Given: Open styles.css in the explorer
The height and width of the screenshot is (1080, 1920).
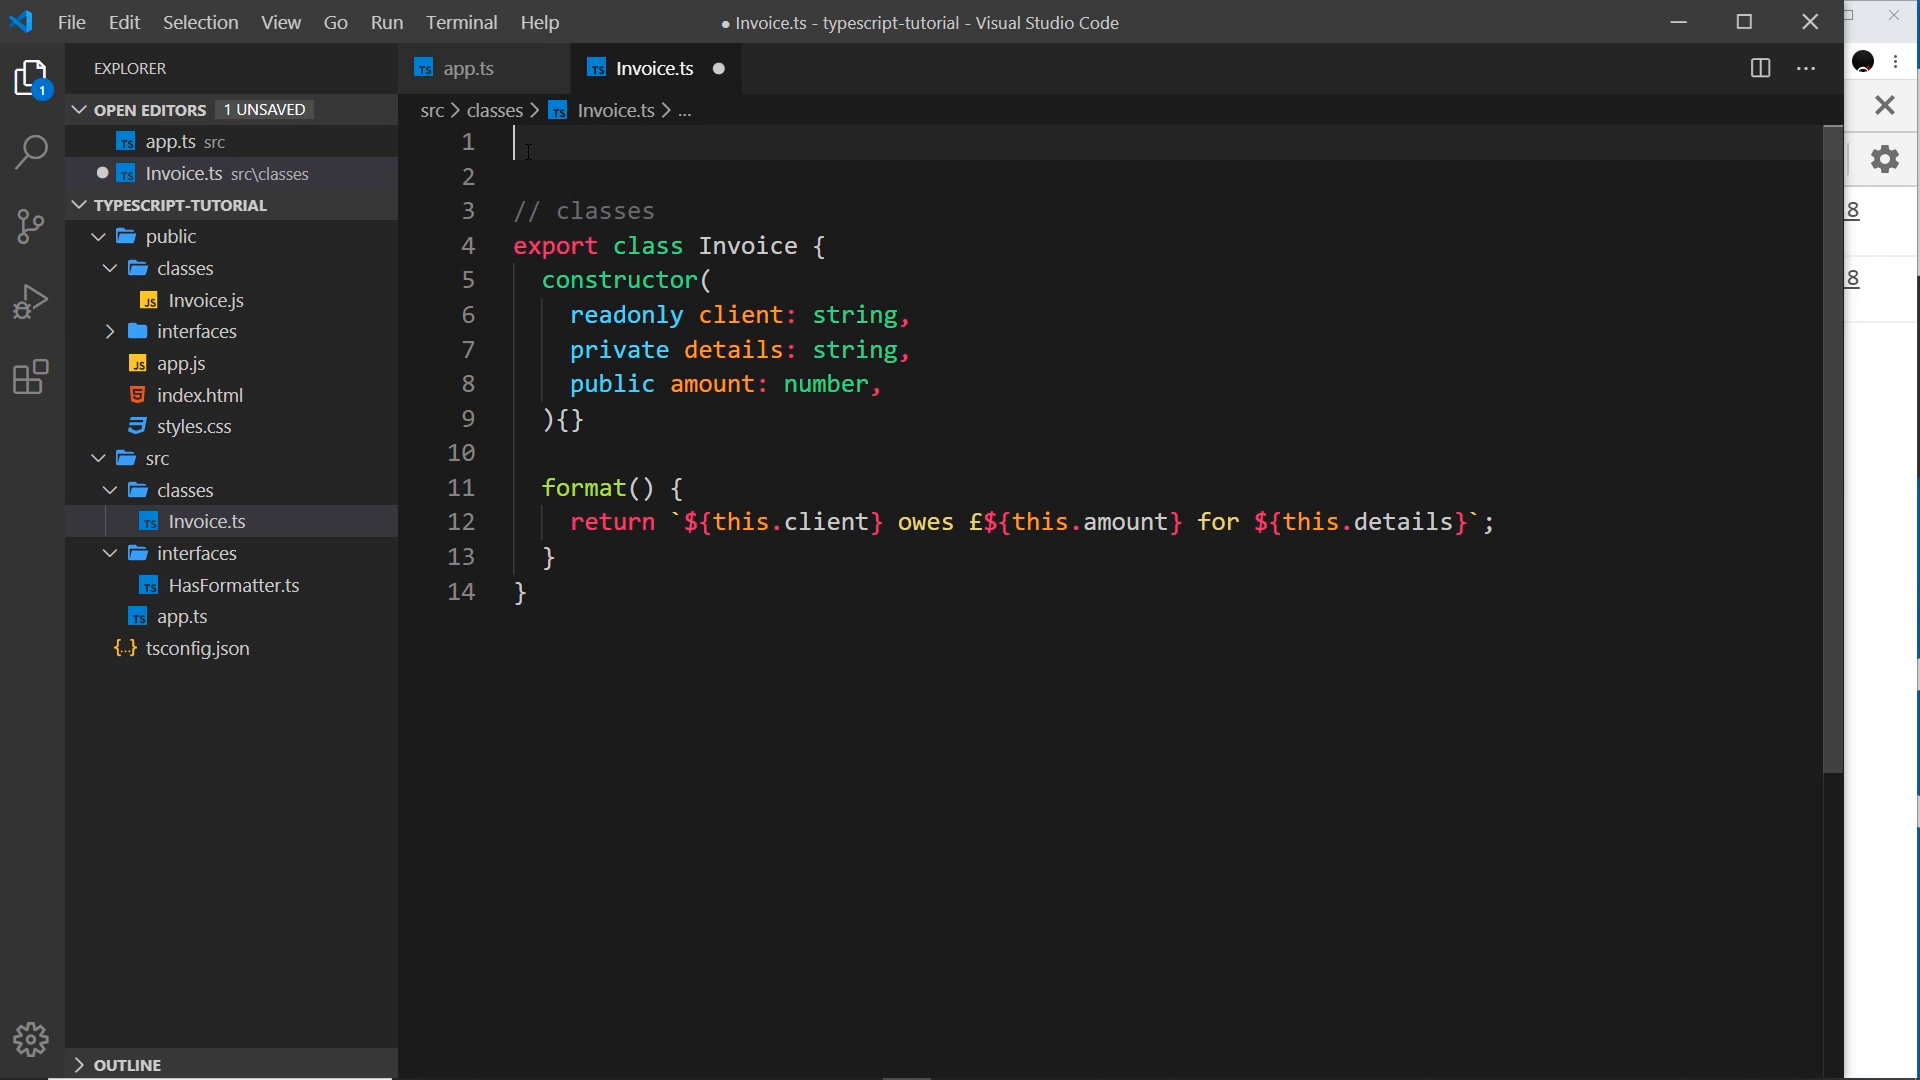Looking at the screenshot, I should (194, 426).
